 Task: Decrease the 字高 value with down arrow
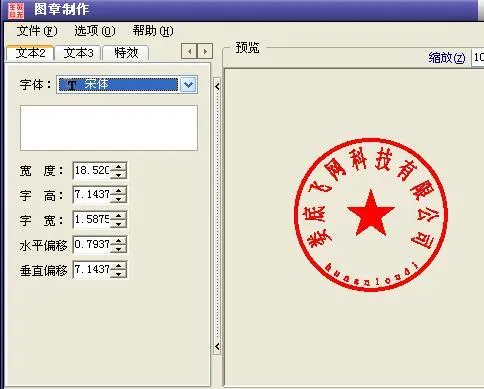(x=118, y=199)
